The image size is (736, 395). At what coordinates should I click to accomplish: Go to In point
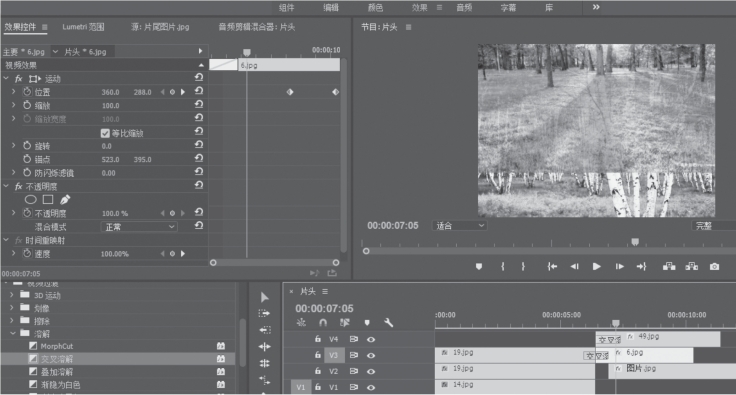pos(552,266)
